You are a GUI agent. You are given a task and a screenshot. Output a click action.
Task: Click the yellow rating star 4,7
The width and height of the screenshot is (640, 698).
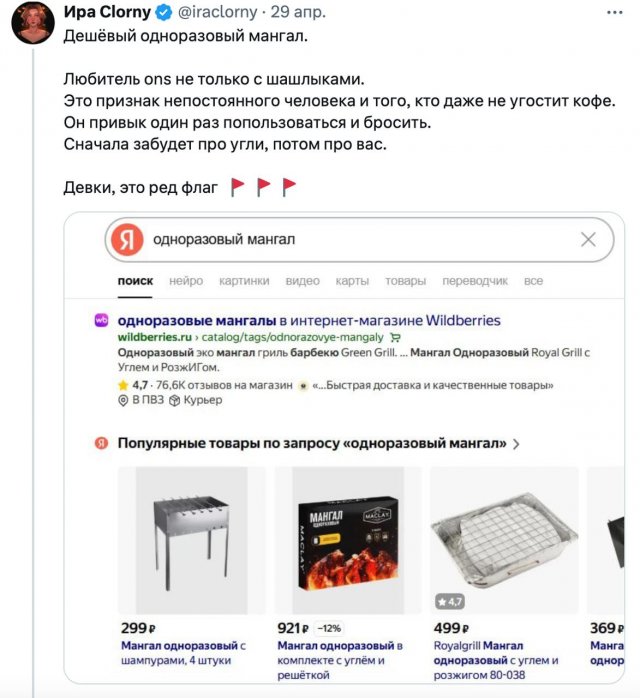coord(122,385)
